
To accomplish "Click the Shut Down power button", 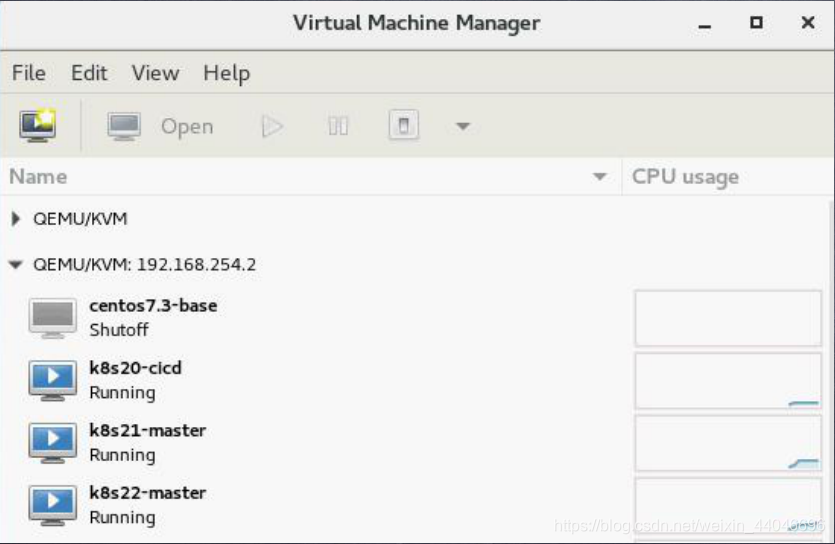I will (404, 126).
